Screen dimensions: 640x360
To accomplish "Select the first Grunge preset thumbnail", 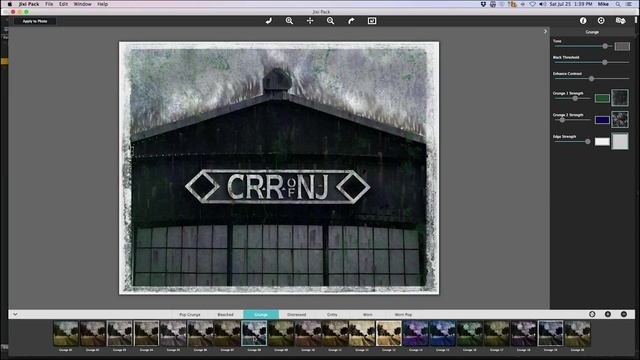I will point(66,333).
